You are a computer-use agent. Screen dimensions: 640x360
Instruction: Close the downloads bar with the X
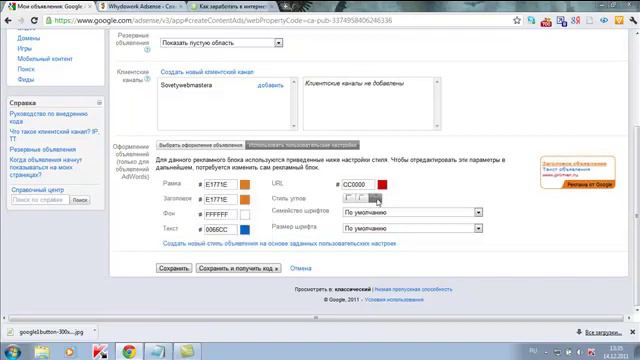(632, 332)
